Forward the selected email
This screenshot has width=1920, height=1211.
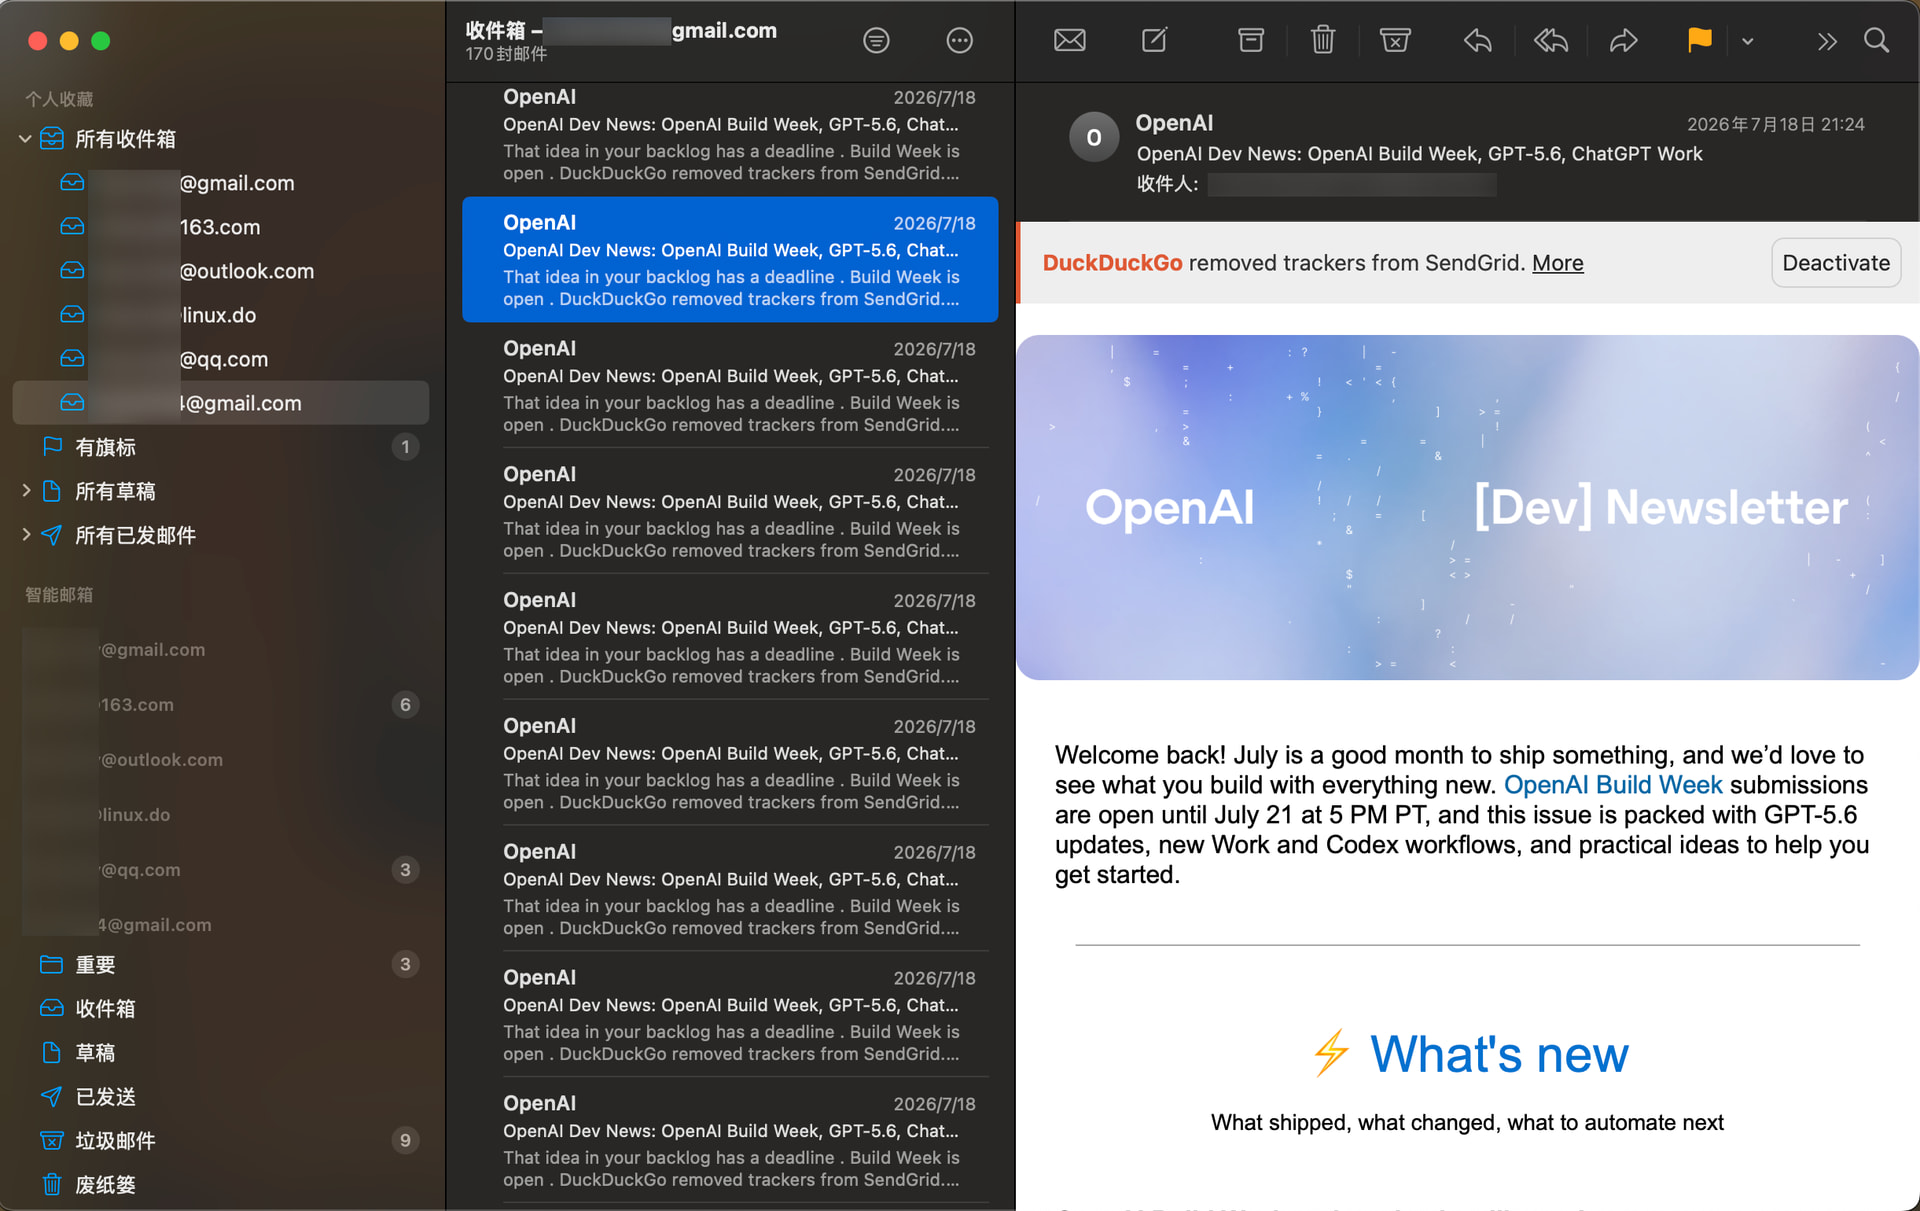[1623, 40]
